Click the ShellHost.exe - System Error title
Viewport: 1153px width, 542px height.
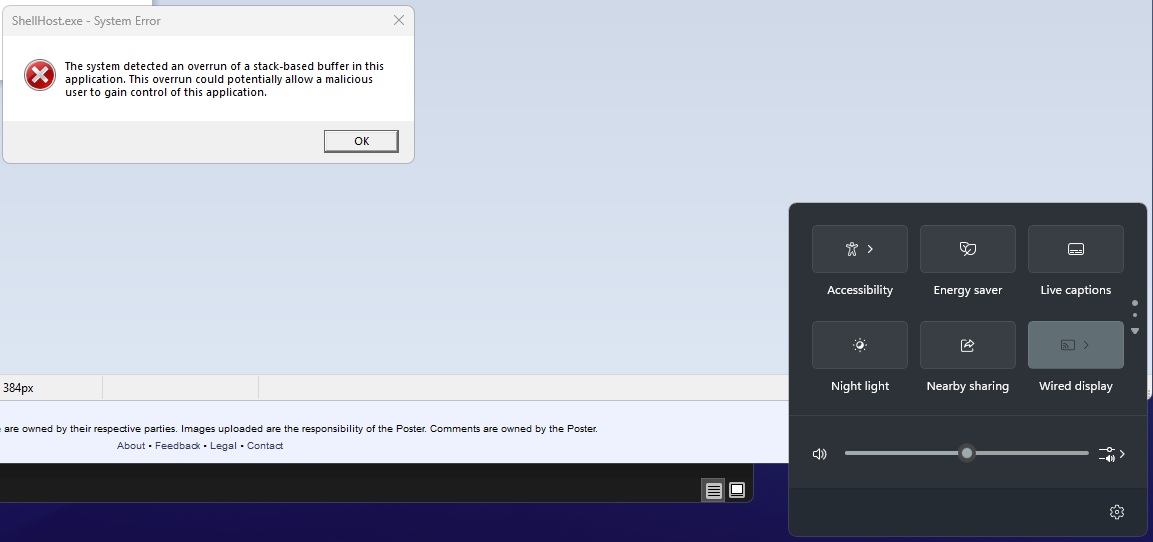pos(86,21)
